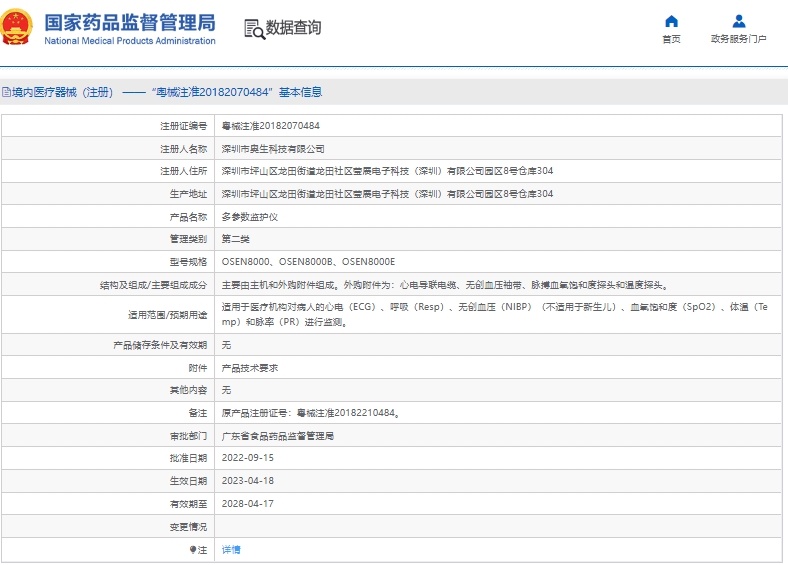This screenshot has height=565, width=788.
Task: Click the 变更情况 label cell
Action: 108,527
